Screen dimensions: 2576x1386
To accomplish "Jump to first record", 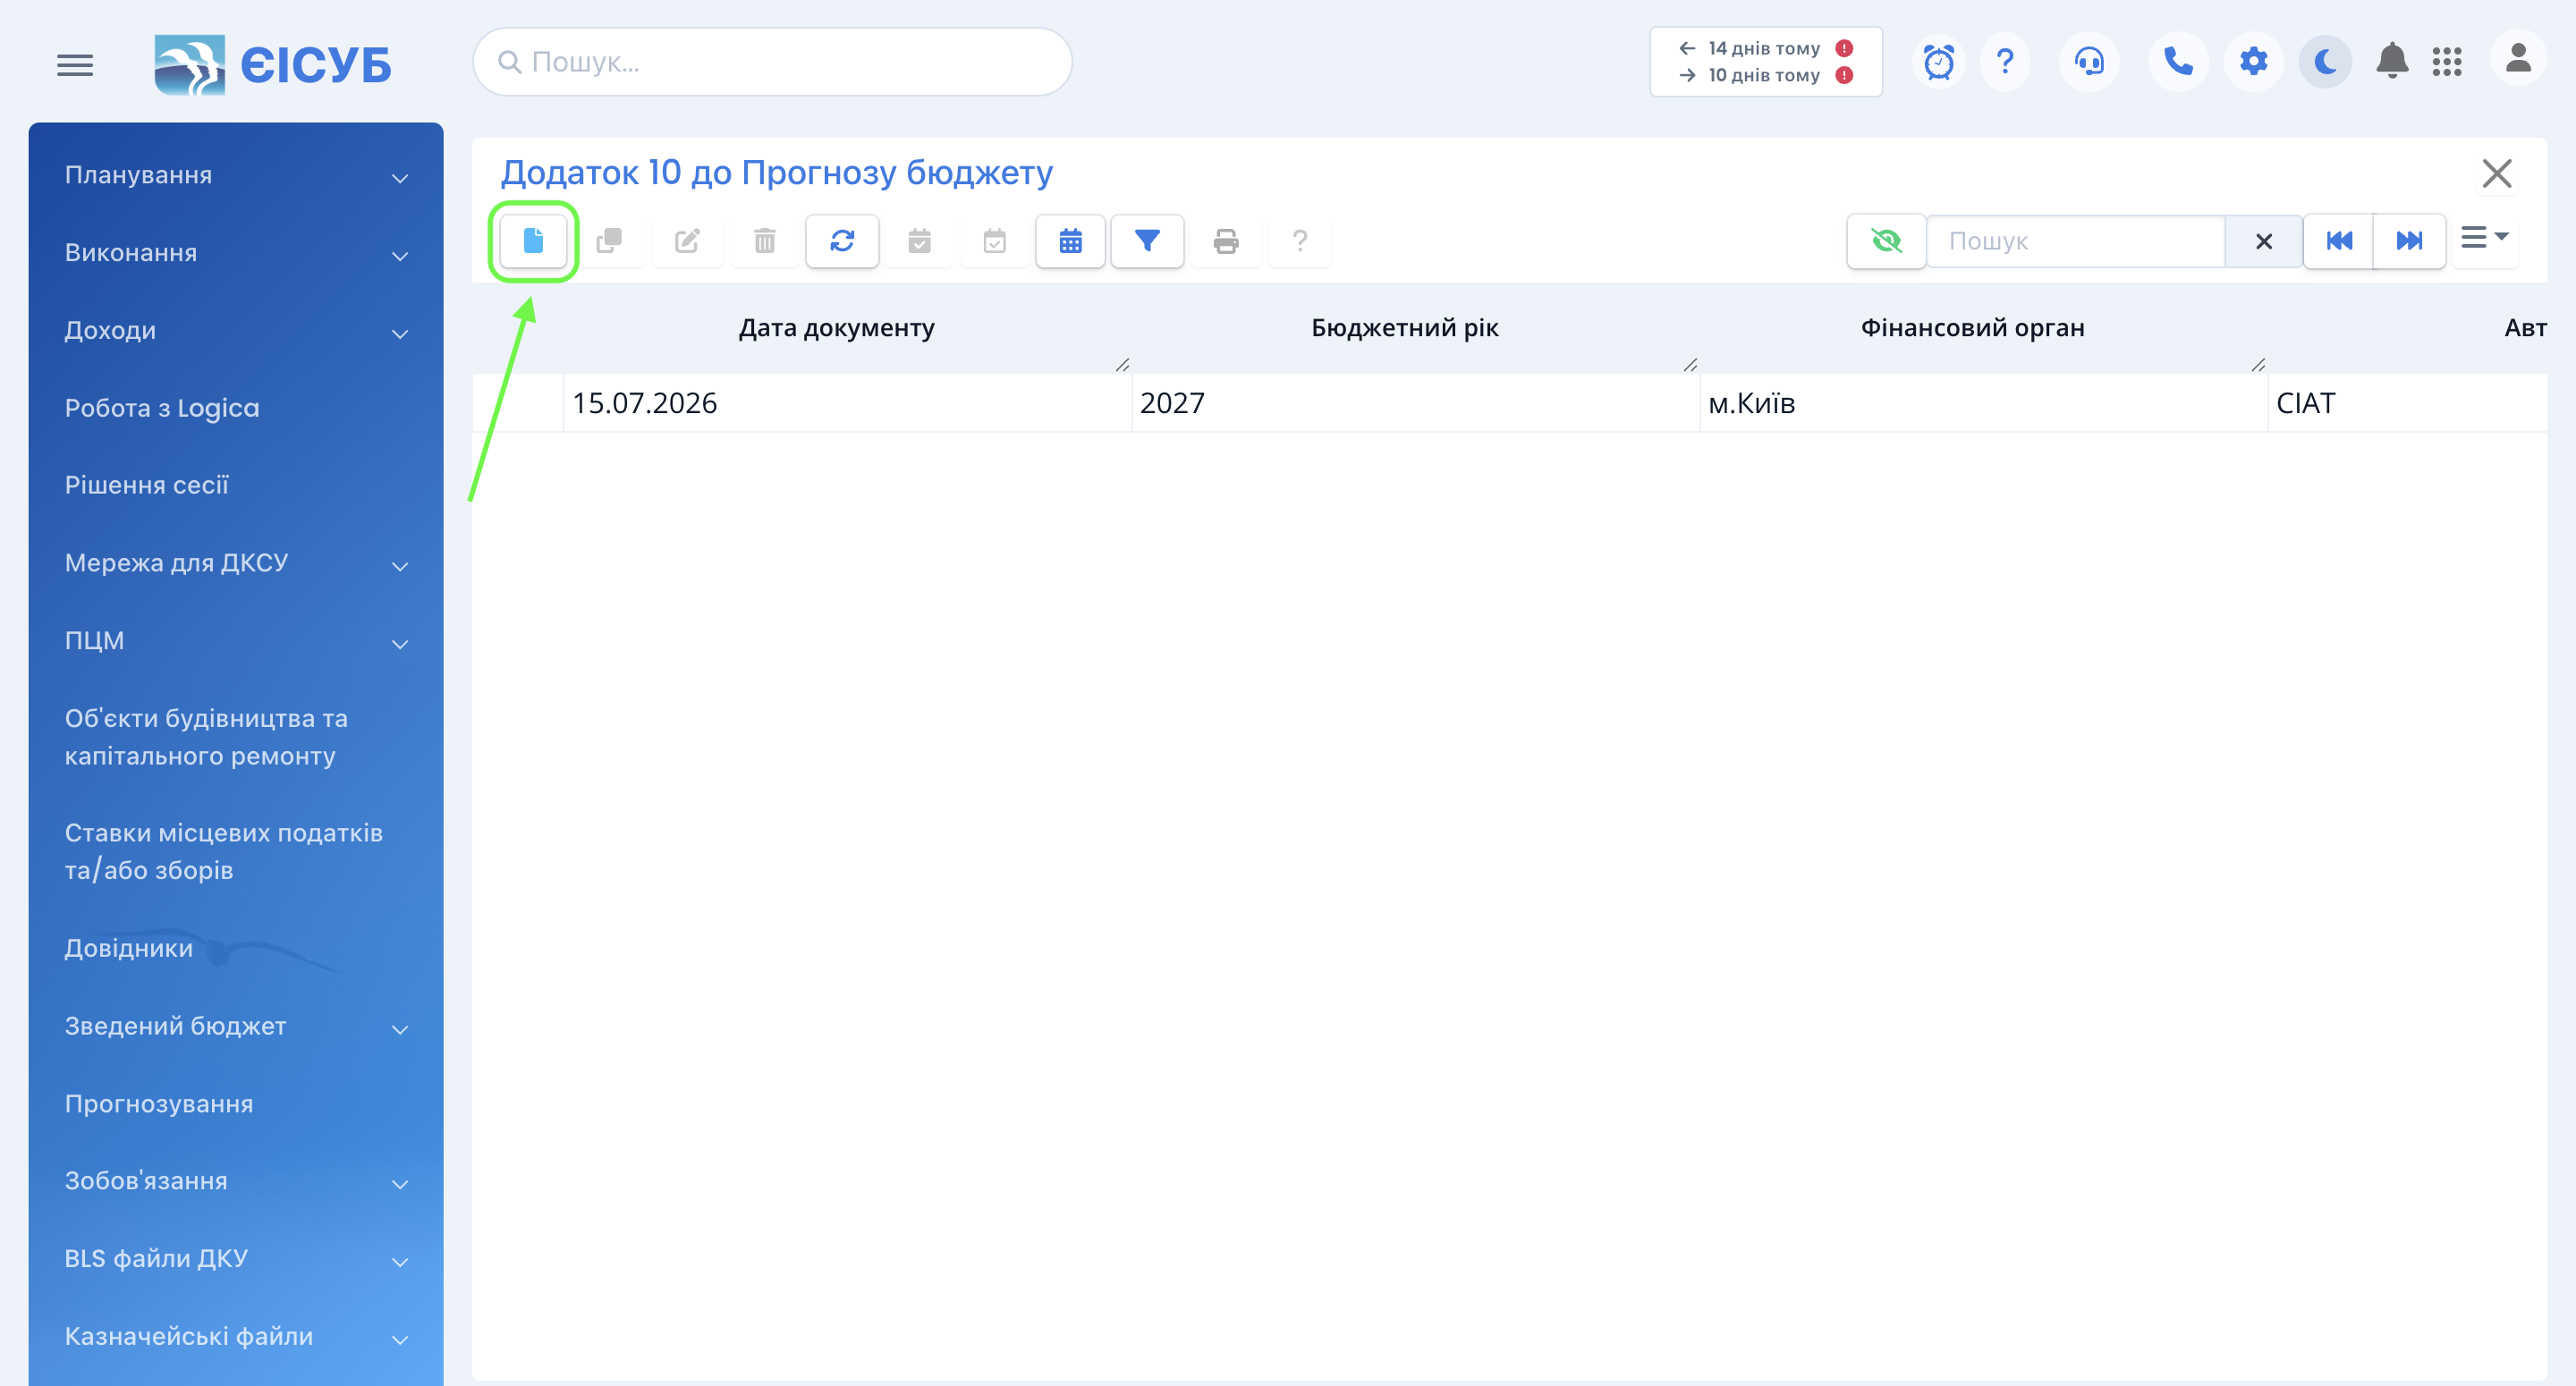I will [2339, 241].
